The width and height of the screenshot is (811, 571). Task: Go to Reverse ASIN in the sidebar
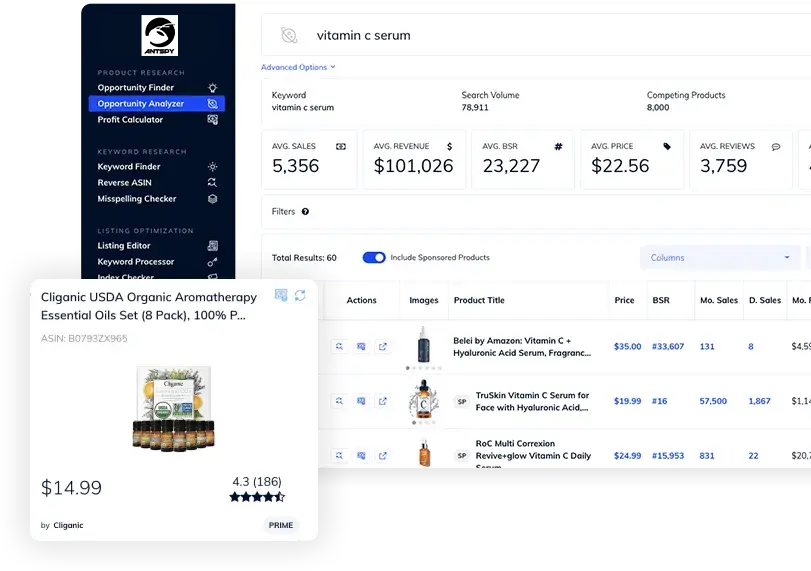(126, 183)
